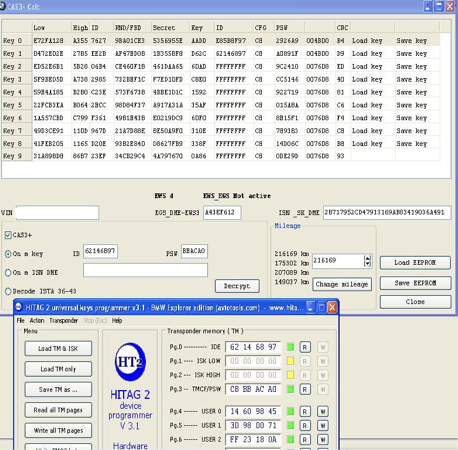Click Pg.3 TMCF/PSW value CB BB AC A0

[x=253, y=389]
